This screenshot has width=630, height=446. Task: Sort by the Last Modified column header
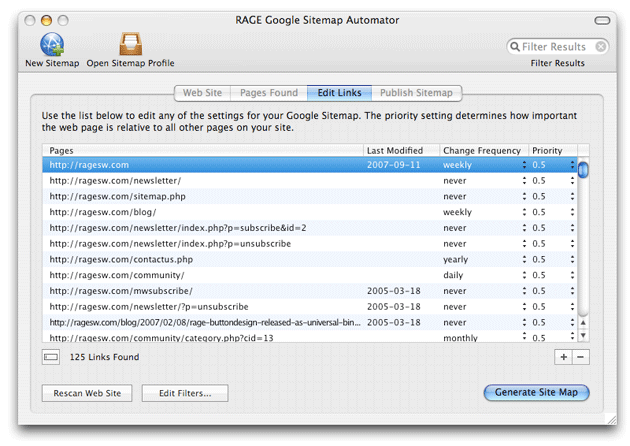point(401,150)
